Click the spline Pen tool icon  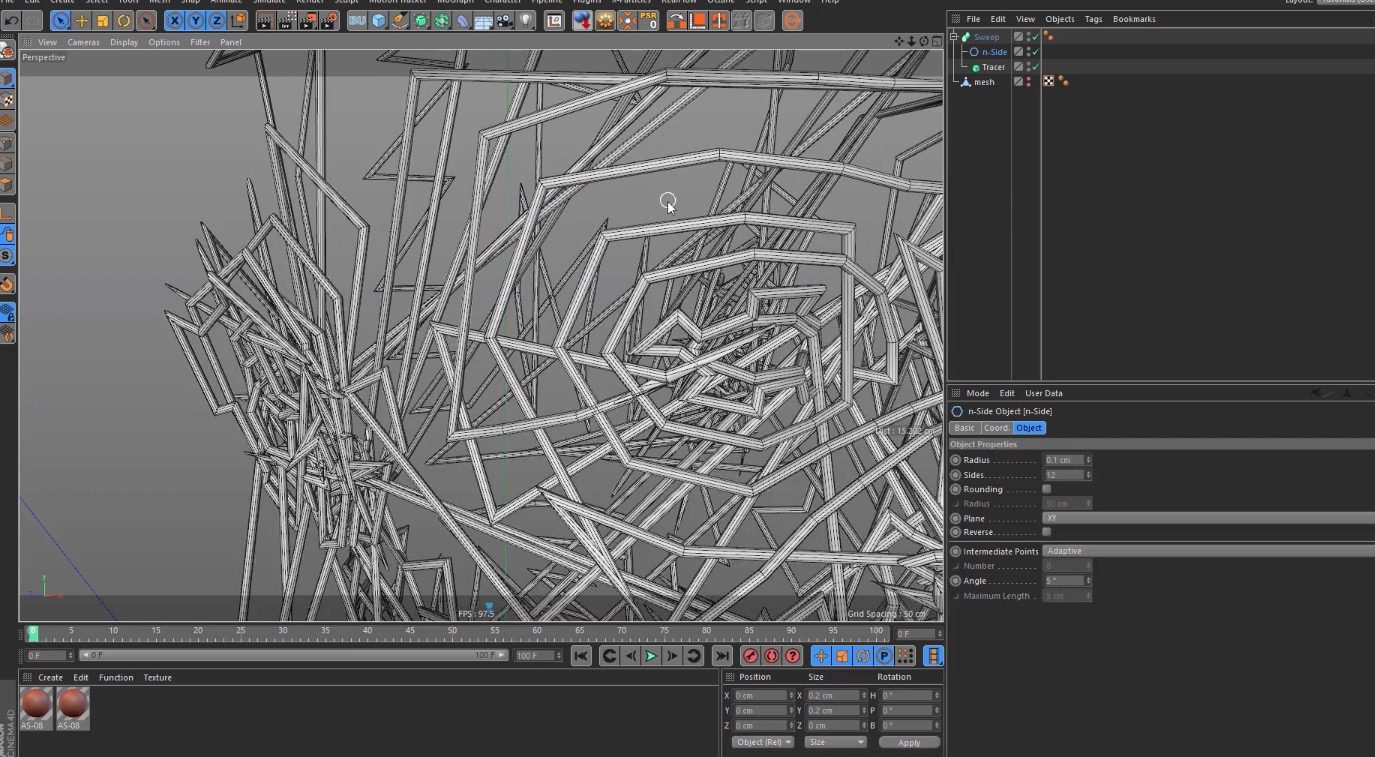click(400, 20)
